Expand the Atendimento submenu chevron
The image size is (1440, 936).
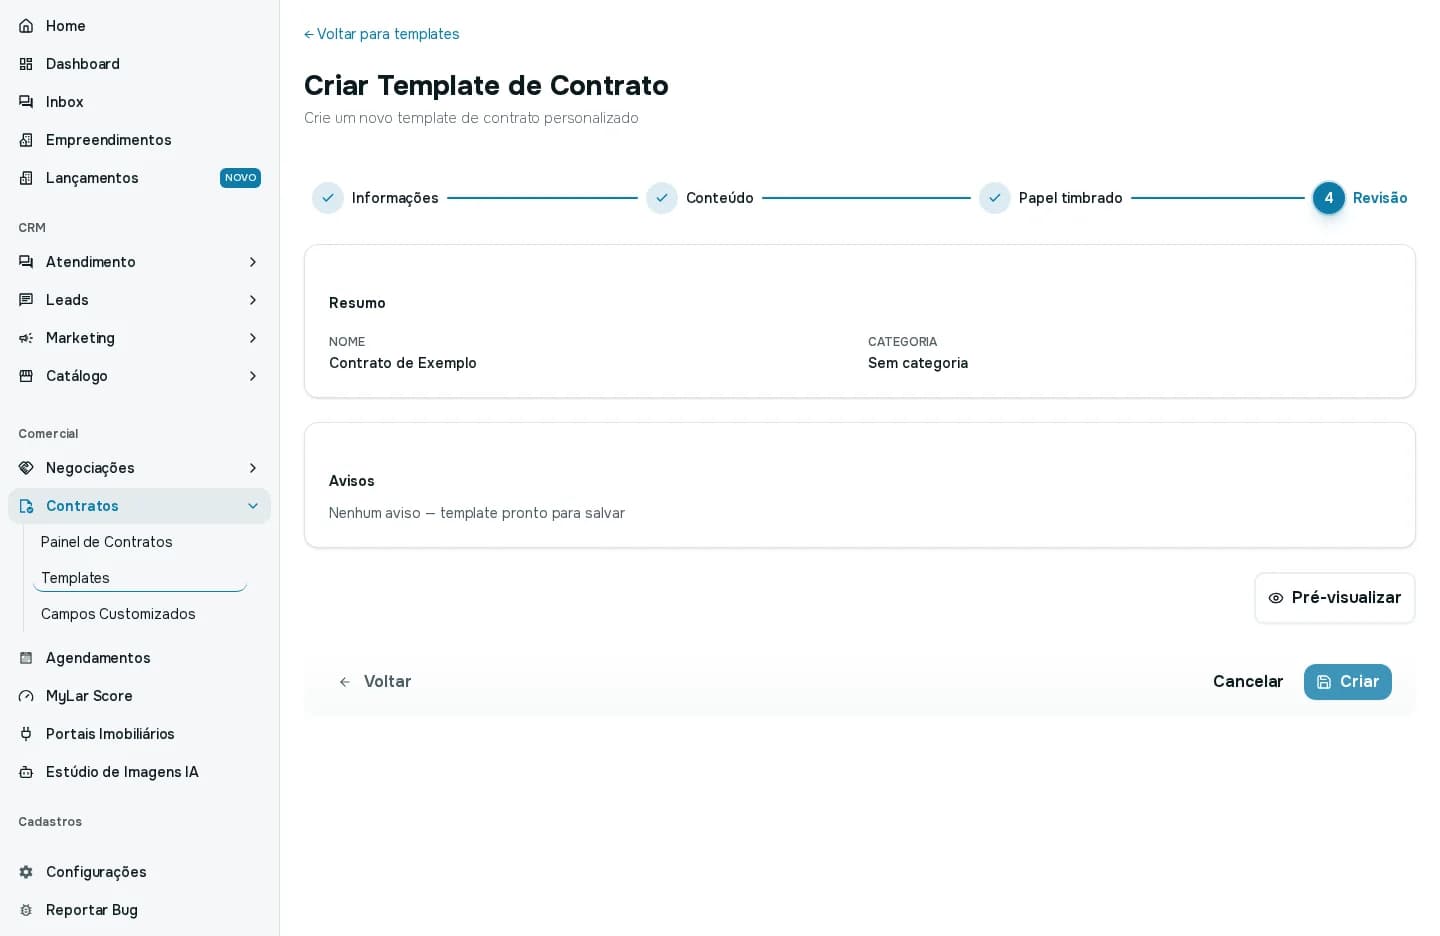tap(253, 262)
